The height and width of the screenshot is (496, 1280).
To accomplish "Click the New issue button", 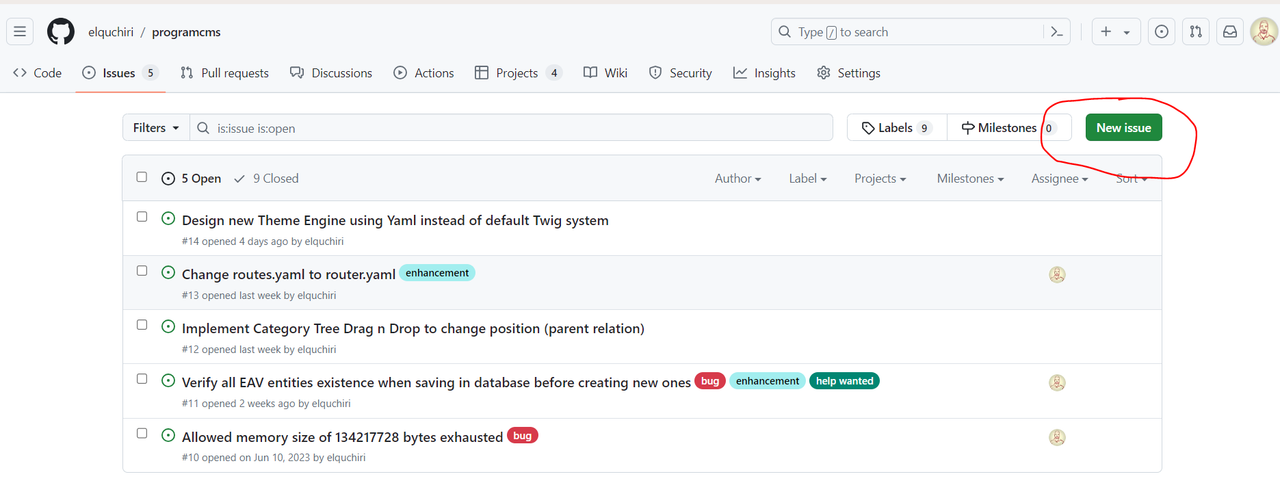I will [1124, 128].
